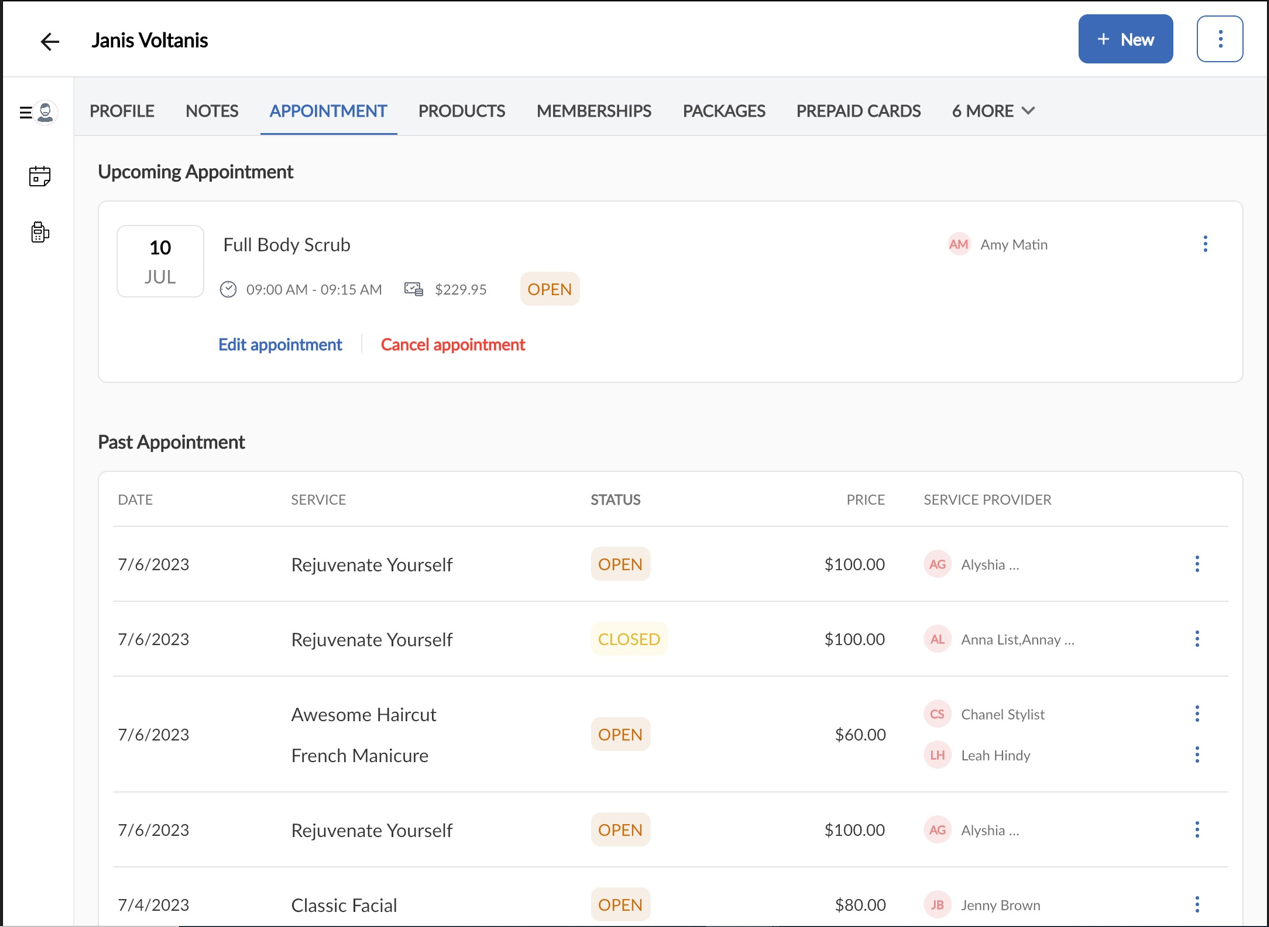Click the Jenny Brown provider name
This screenshot has height=927, width=1269.
click(1000, 905)
